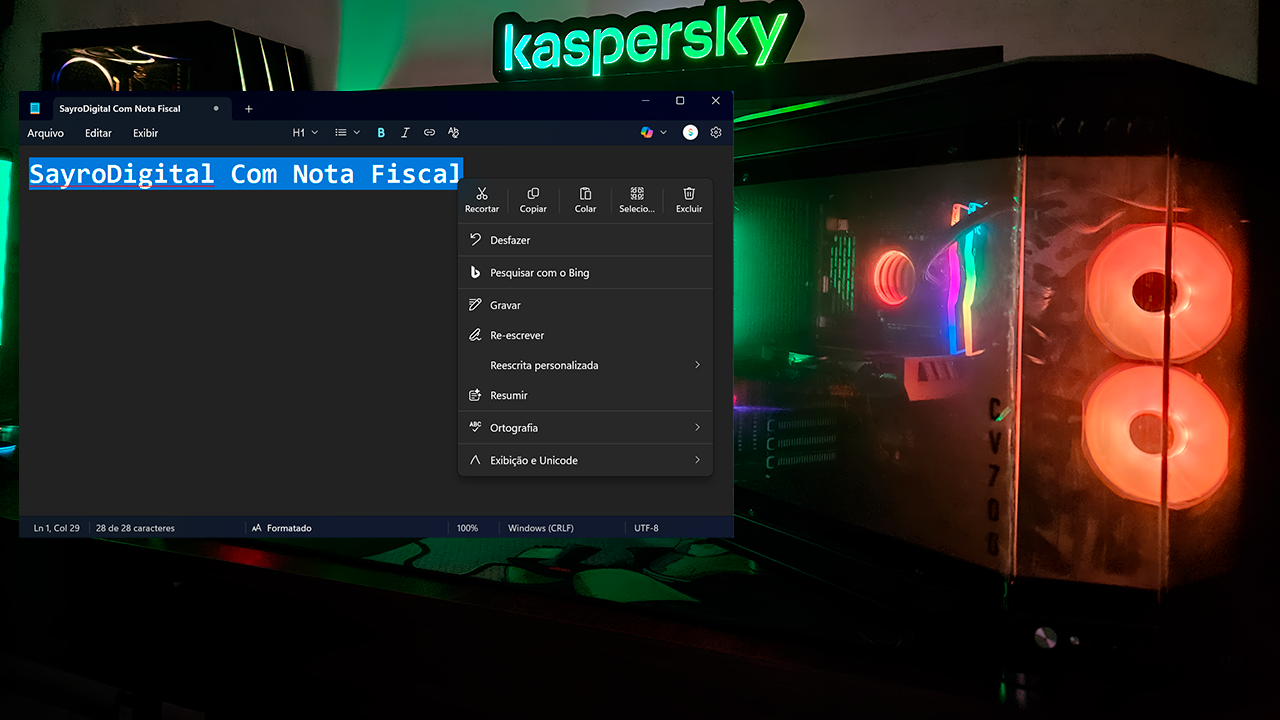The height and width of the screenshot is (720, 1280).
Task: Open Notepad settings gear icon
Action: pyautogui.click(x=716, y=133)
